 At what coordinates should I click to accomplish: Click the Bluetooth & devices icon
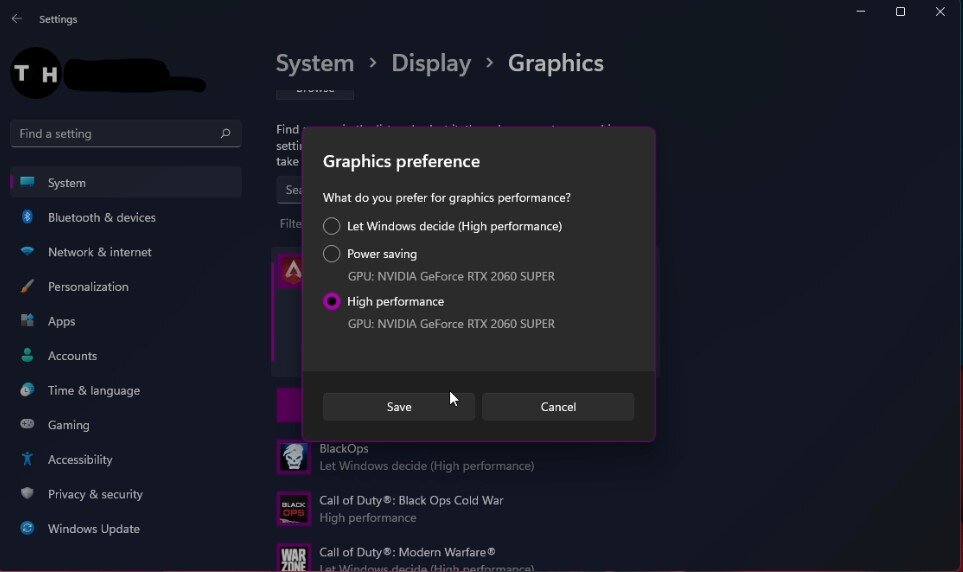point(27,217)
